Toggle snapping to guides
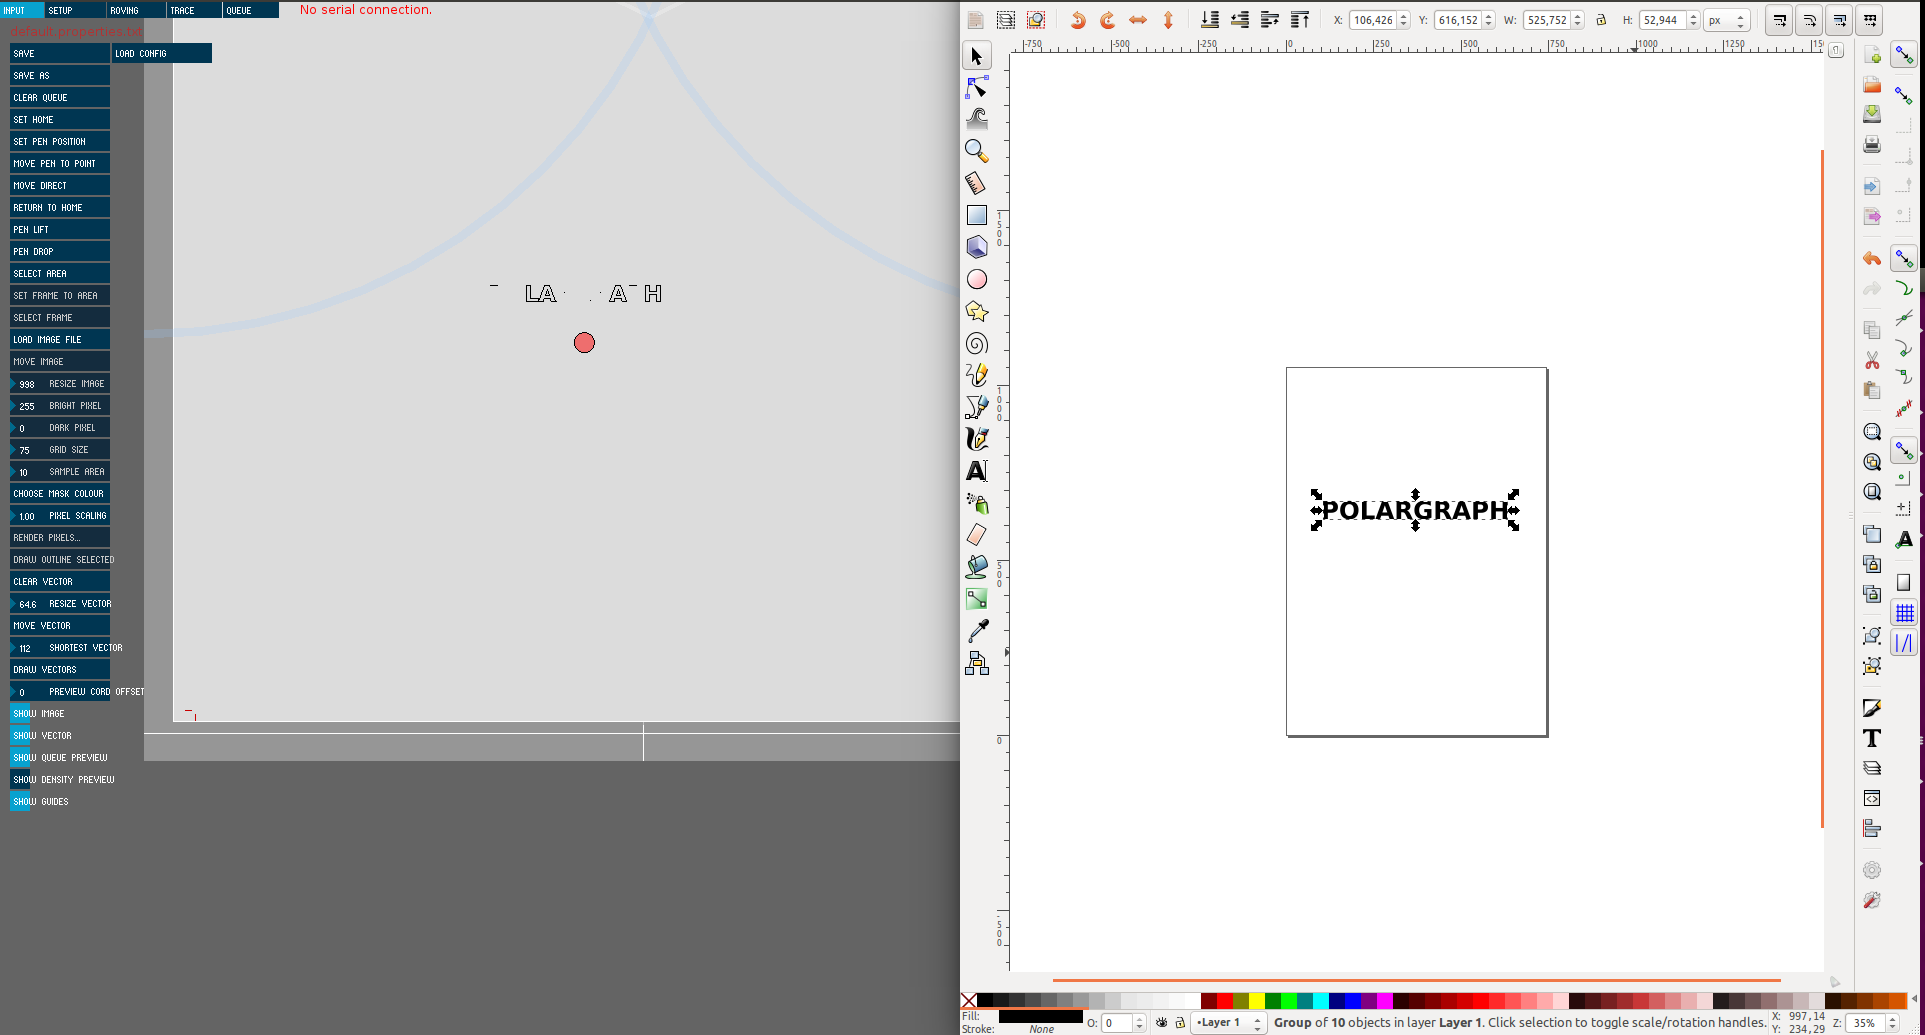The width and height of the screenshot is (1925, 1035). [1904, 643]
